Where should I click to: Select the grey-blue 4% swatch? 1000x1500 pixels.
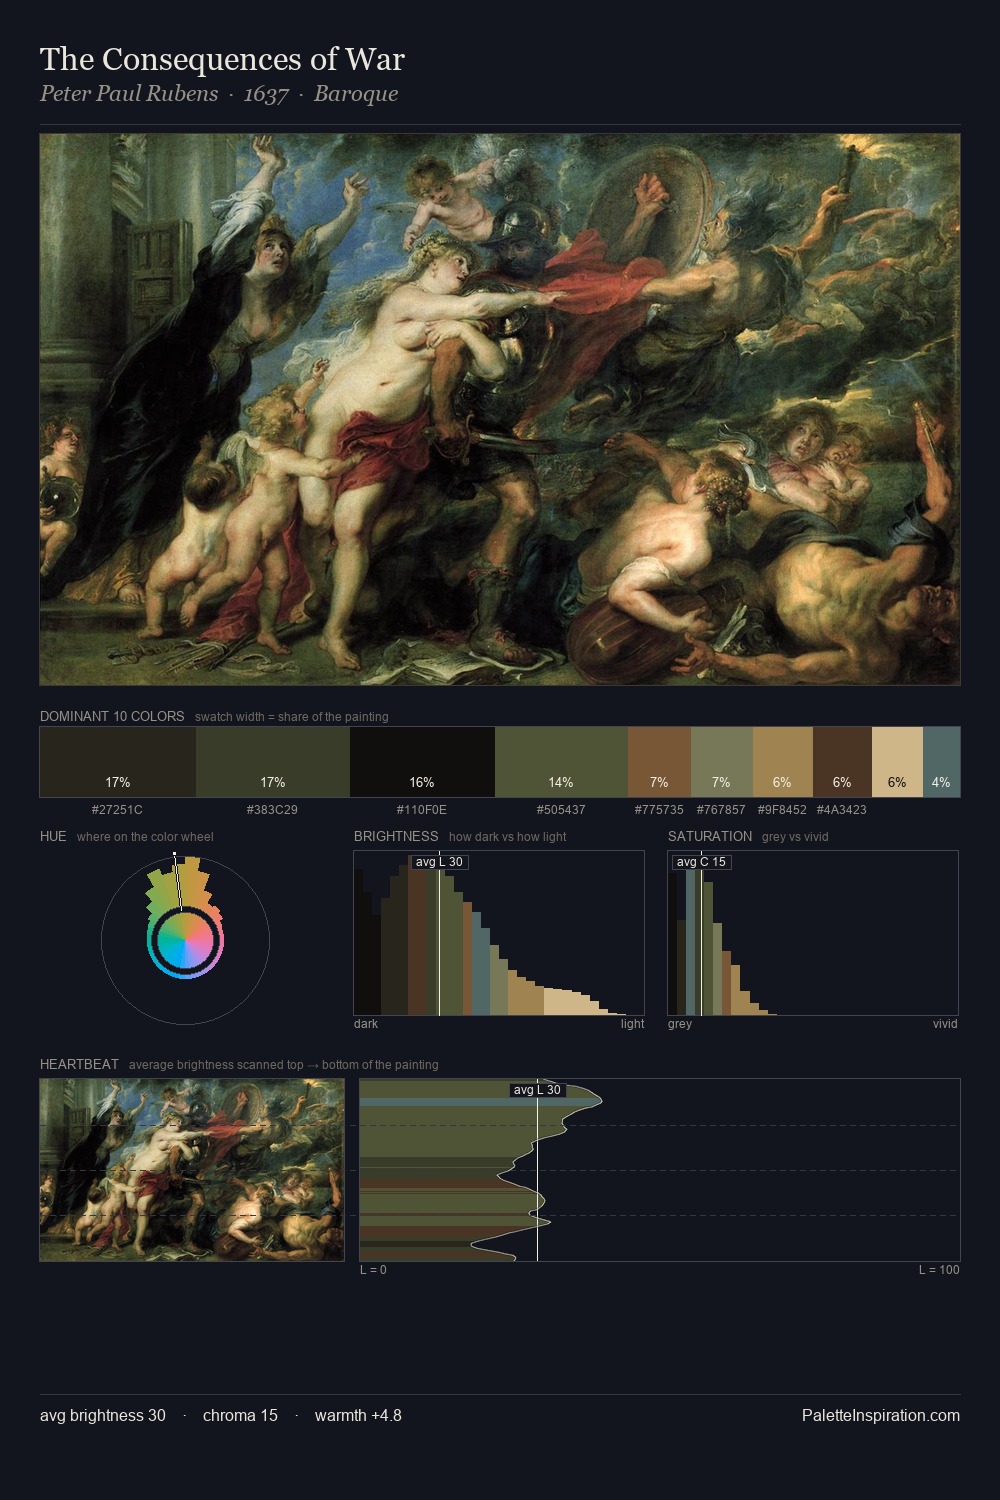tap(941, 762)
